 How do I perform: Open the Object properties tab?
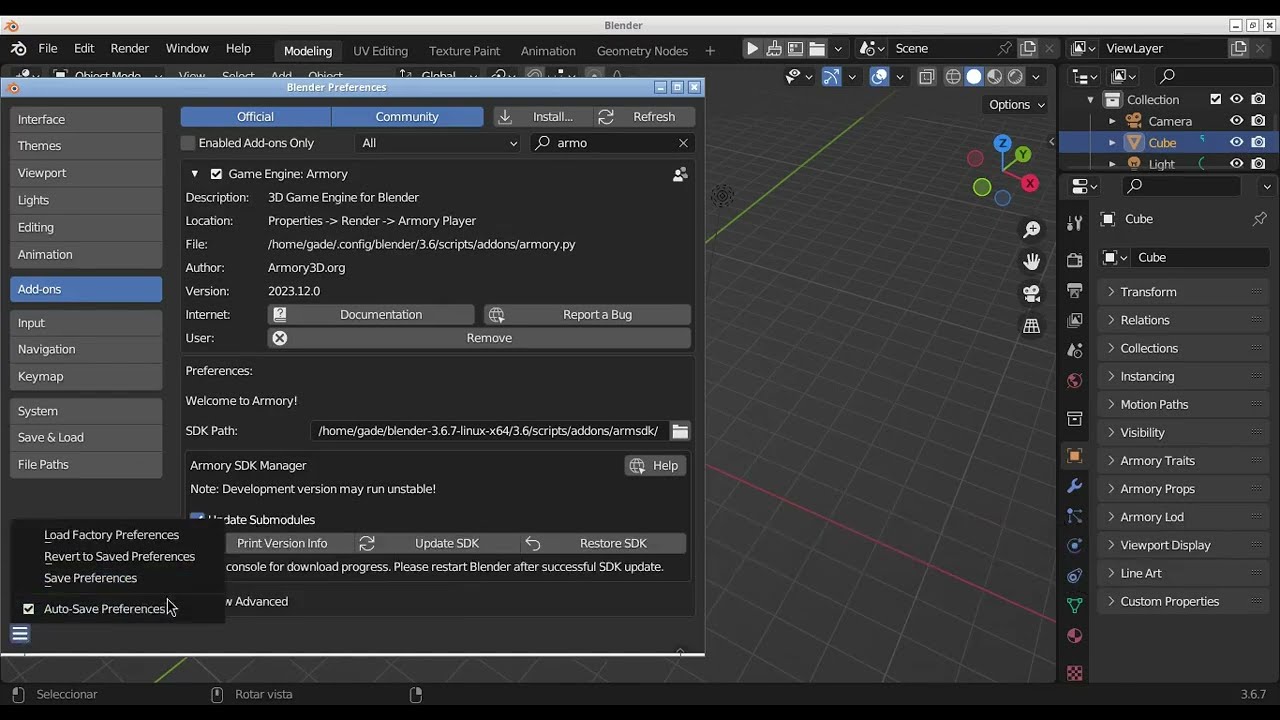(x=1074, y=456)
